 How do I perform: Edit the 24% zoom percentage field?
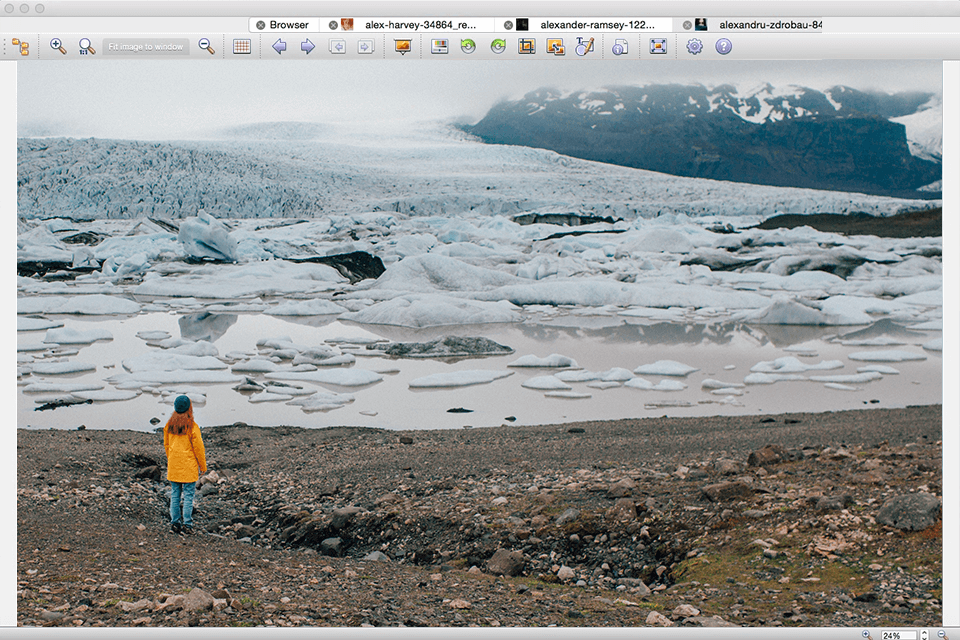coord(898,634)
